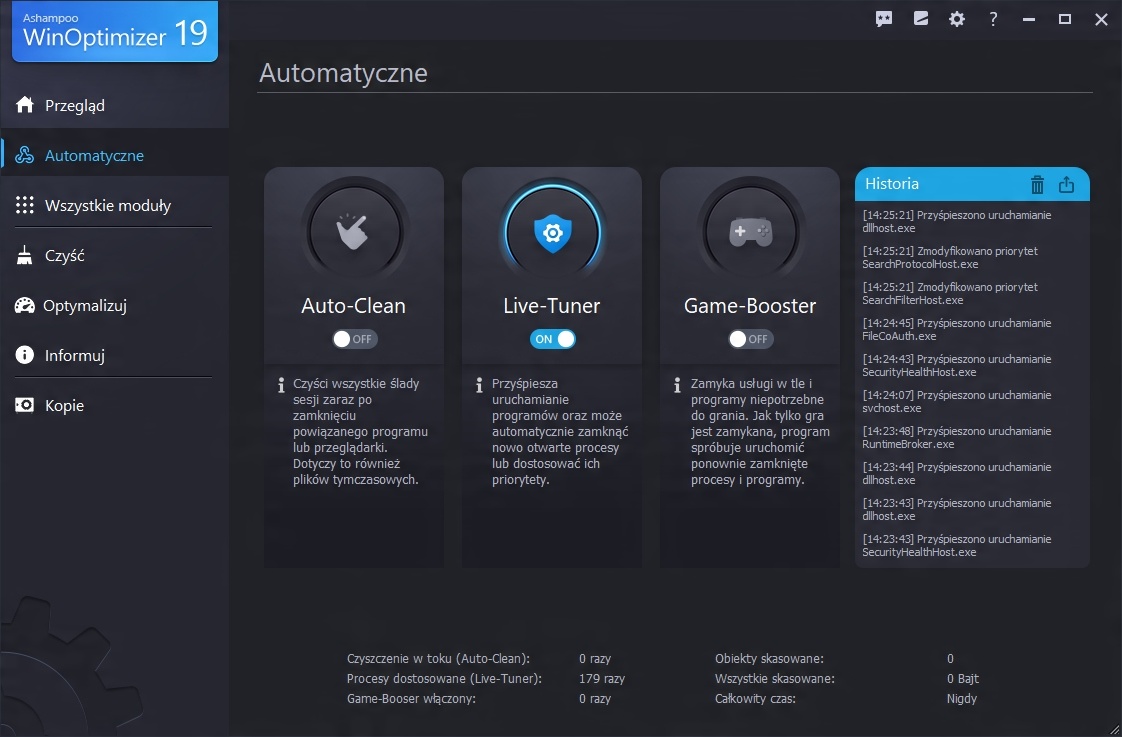
Task: Select history entry SearchProtocolHost.exe
Action: point(950,258)
